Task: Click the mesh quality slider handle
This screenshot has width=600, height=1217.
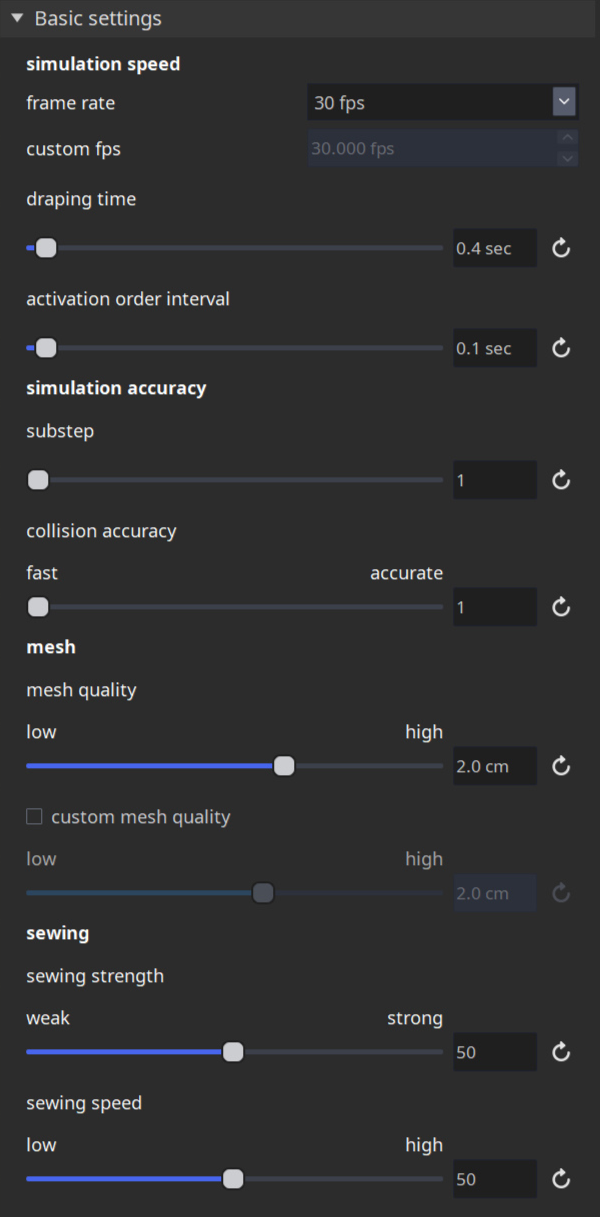Action: click(284, 766)
